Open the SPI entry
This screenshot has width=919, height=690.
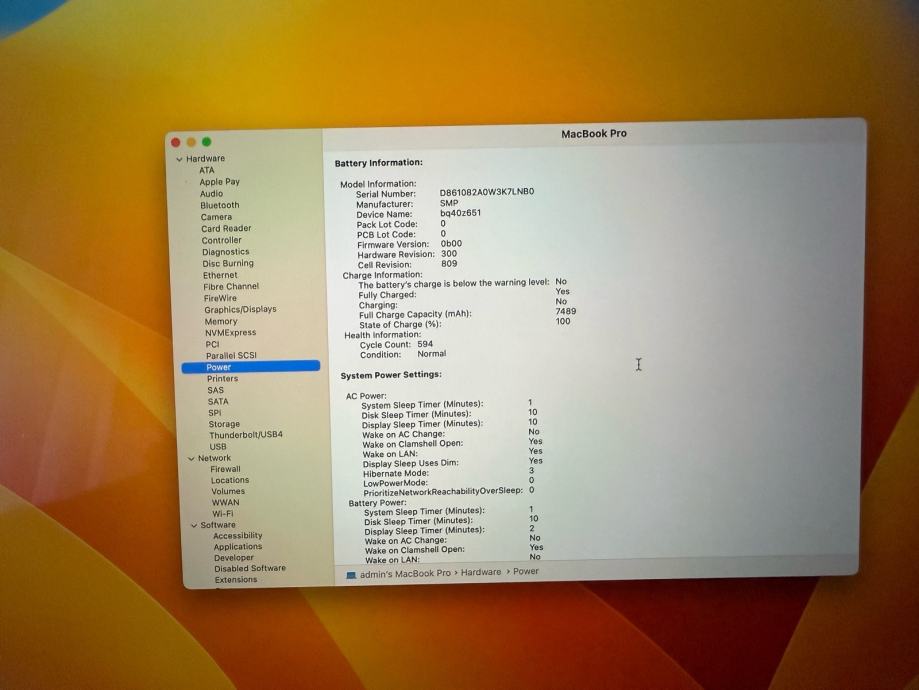[x=215, y=413]
